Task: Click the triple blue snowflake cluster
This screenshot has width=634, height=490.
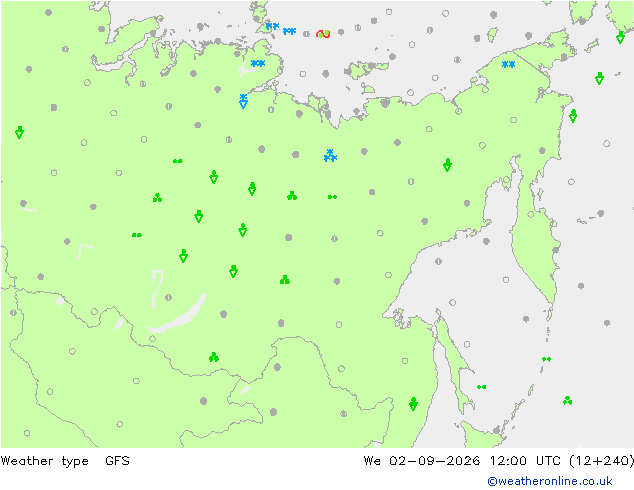Action: [330, 156]
